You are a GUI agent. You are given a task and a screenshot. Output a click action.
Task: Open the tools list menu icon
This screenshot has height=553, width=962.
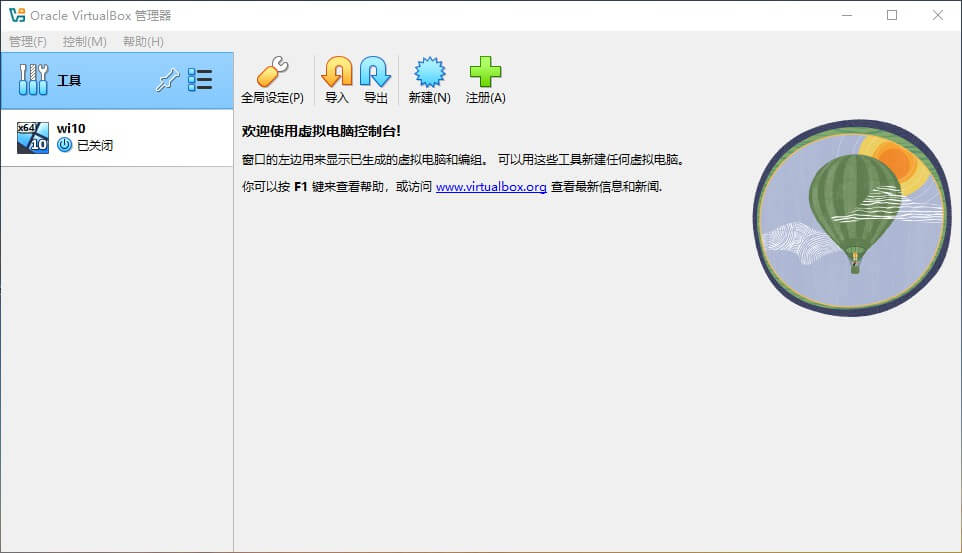click(200, 80)
